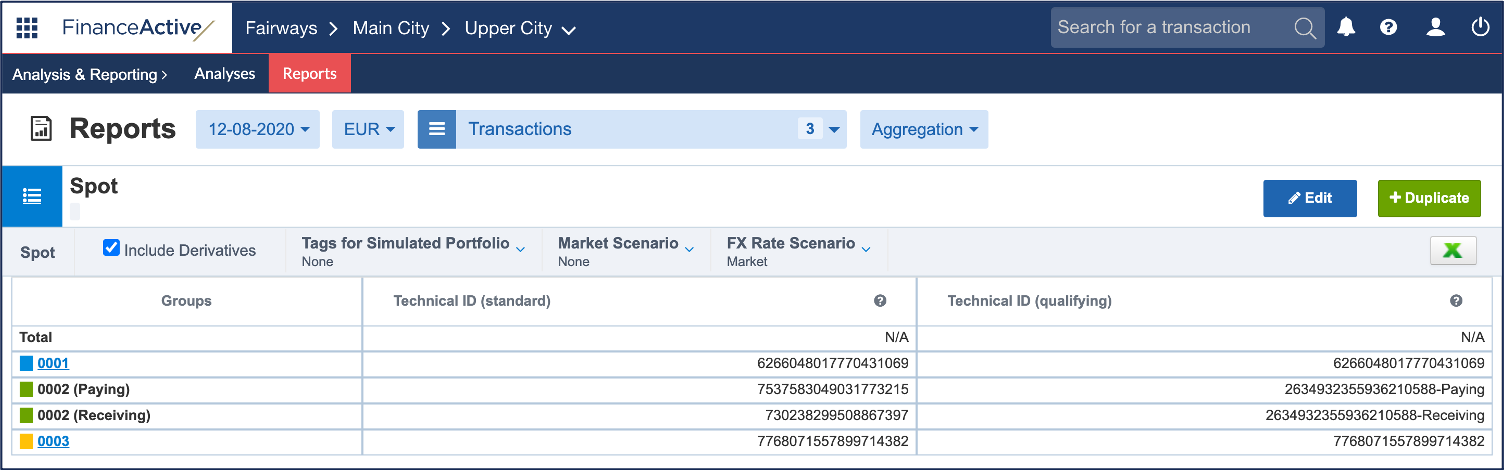Open the Aggregation dropdown

pyautogui.click(x=924, y=129)
